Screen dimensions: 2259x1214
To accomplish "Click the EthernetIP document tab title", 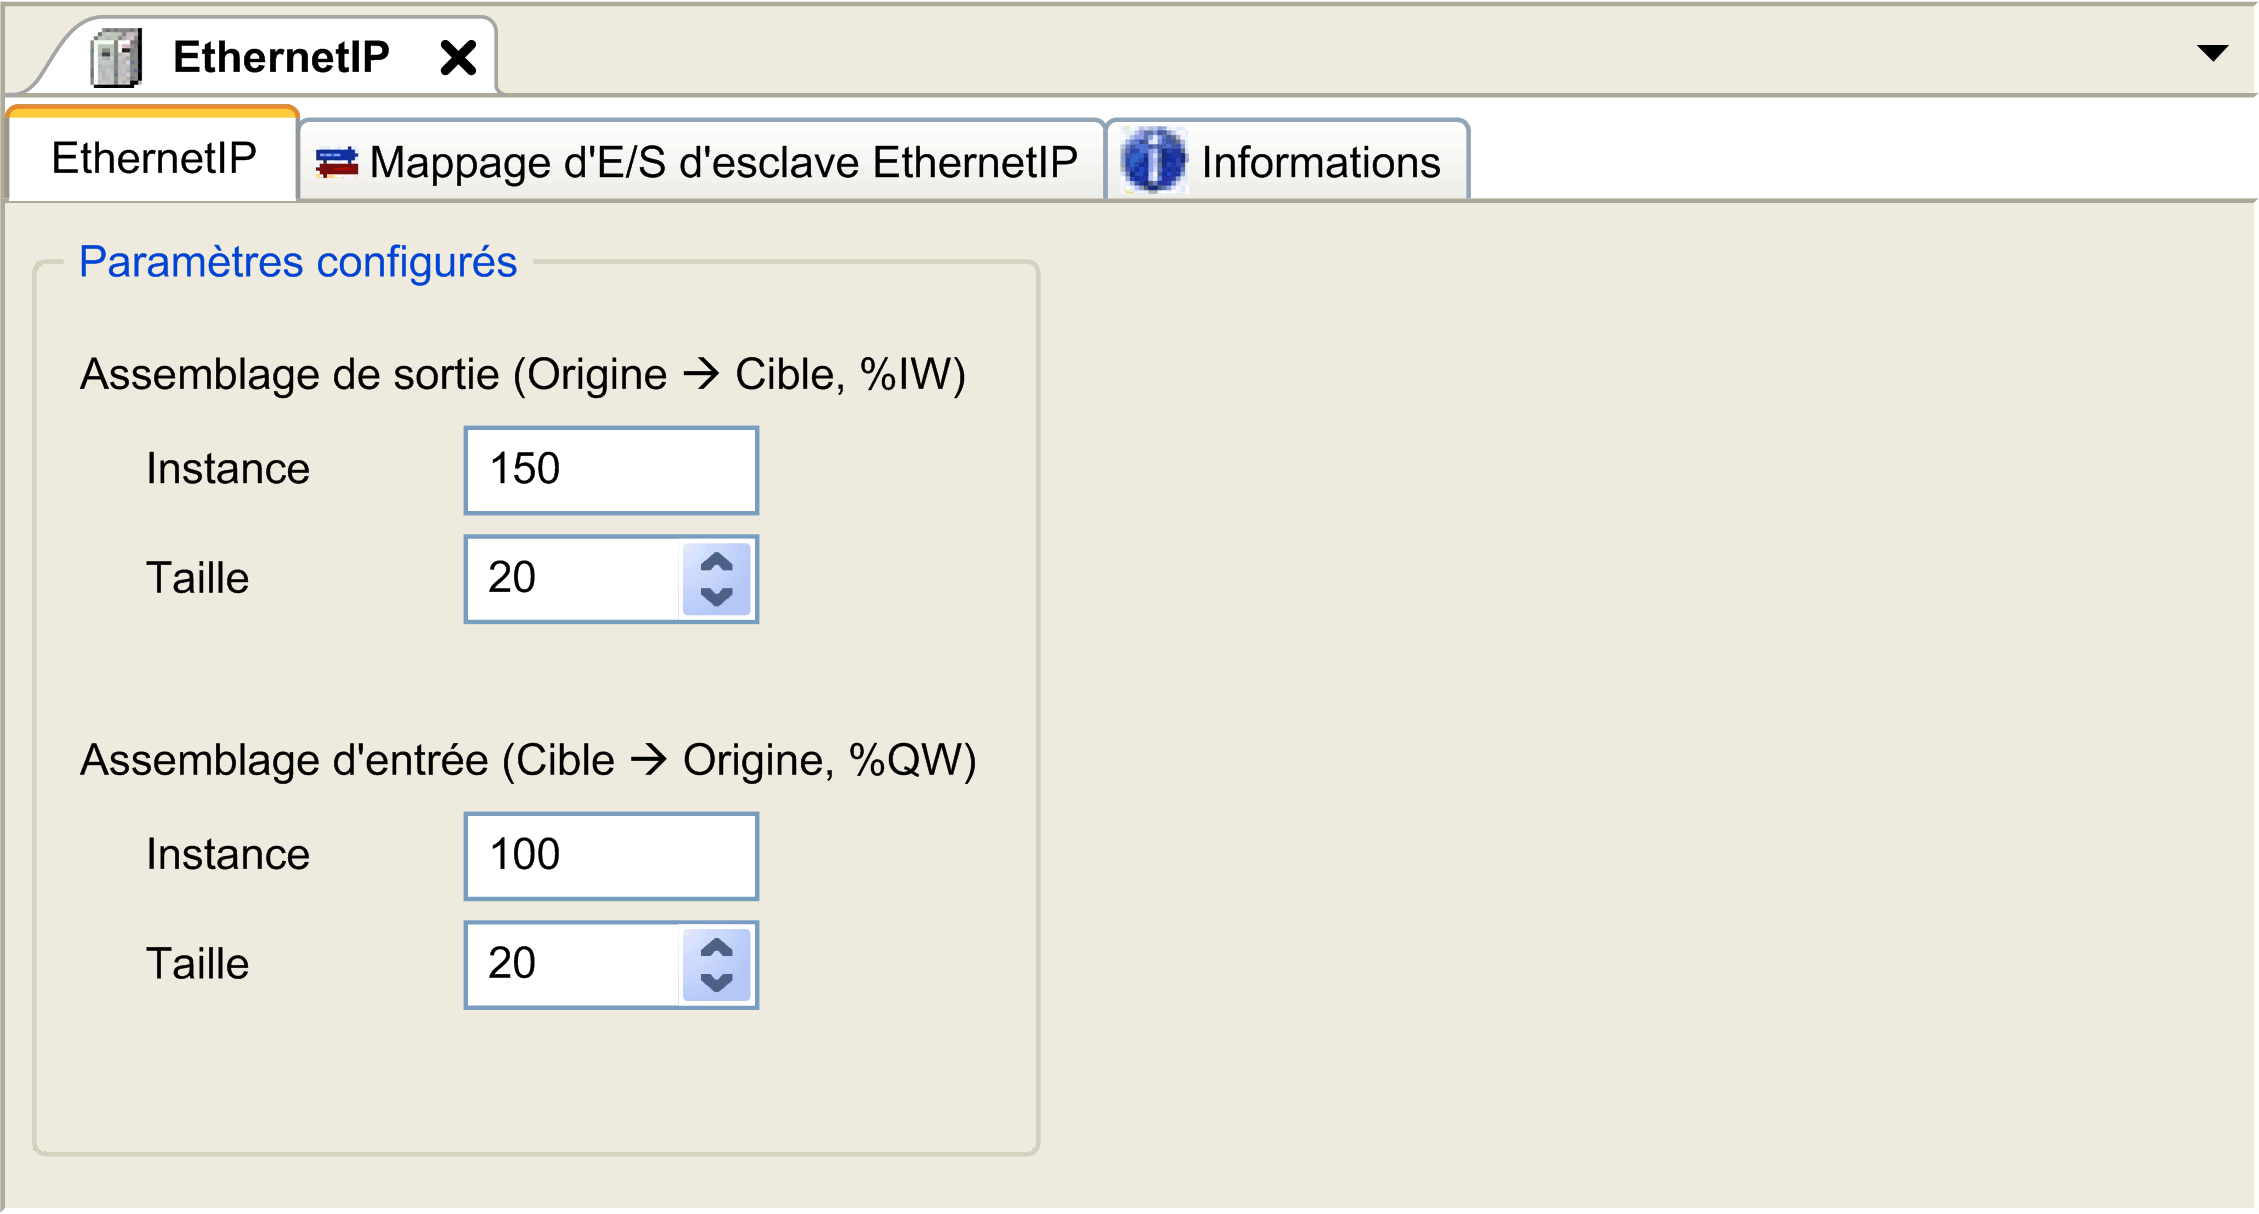I will pos(281,57).
